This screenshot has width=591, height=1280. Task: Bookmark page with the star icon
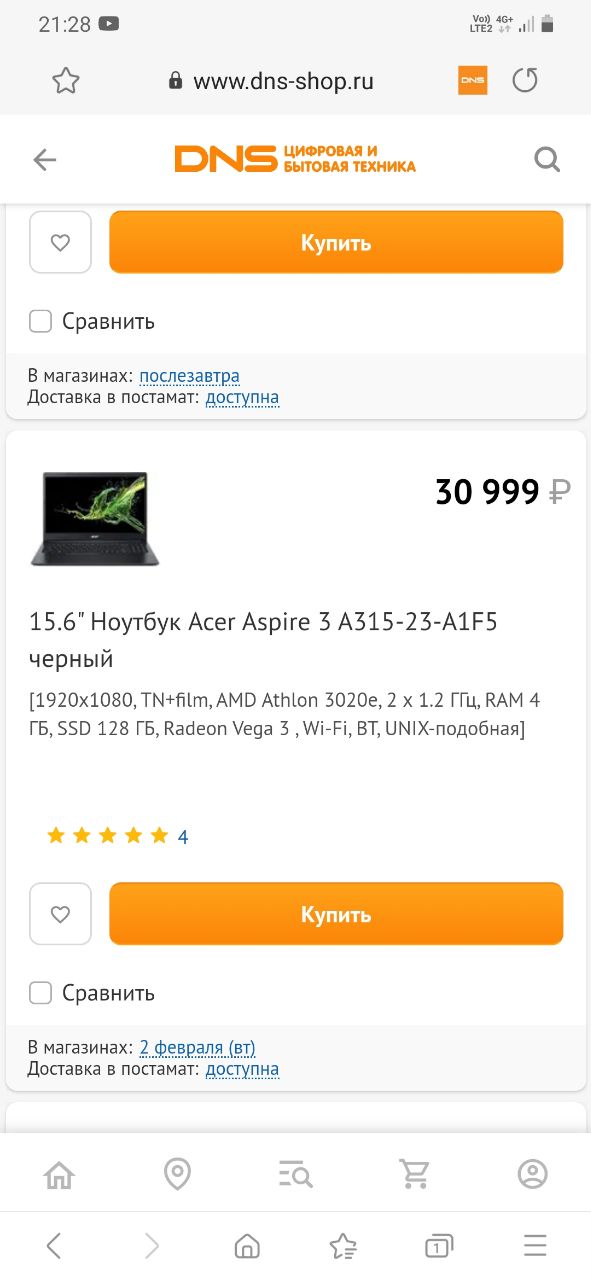65,81
